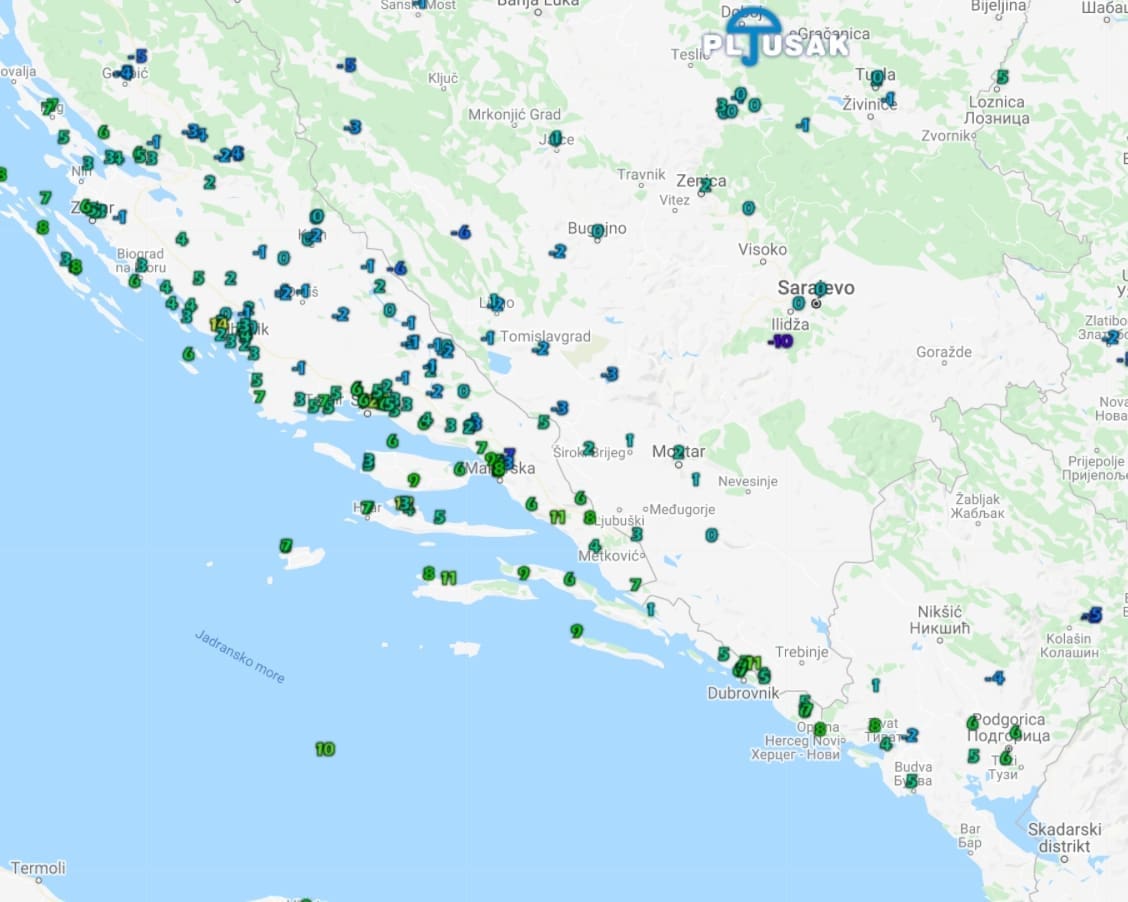Select the 5 marker near Loznica
The image size is (1128, 902).
coord(1002,77)
